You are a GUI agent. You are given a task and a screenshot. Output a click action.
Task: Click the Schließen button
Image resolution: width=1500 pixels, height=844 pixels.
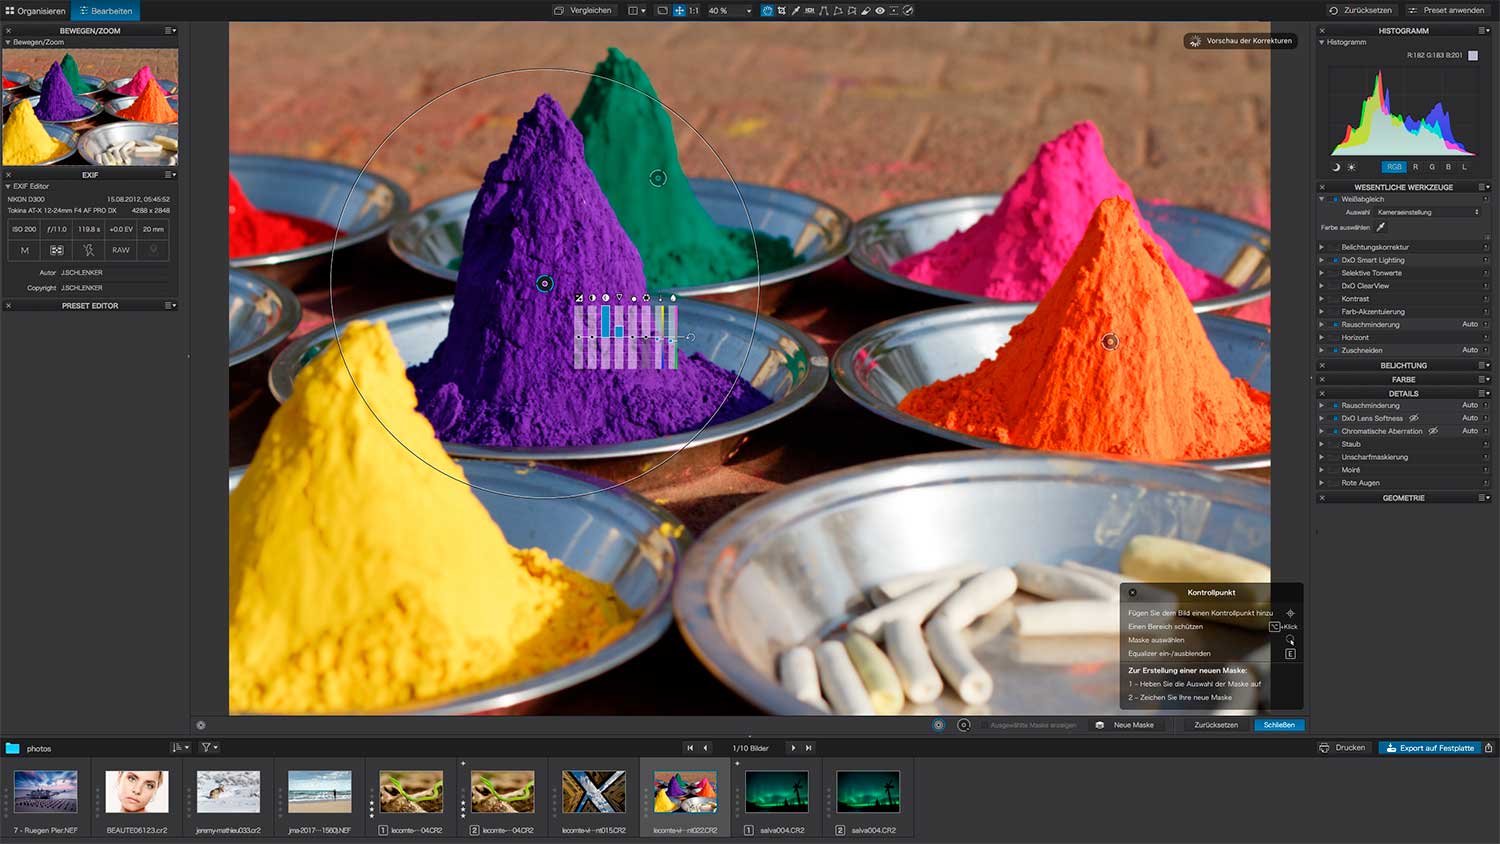point(1278,725)
